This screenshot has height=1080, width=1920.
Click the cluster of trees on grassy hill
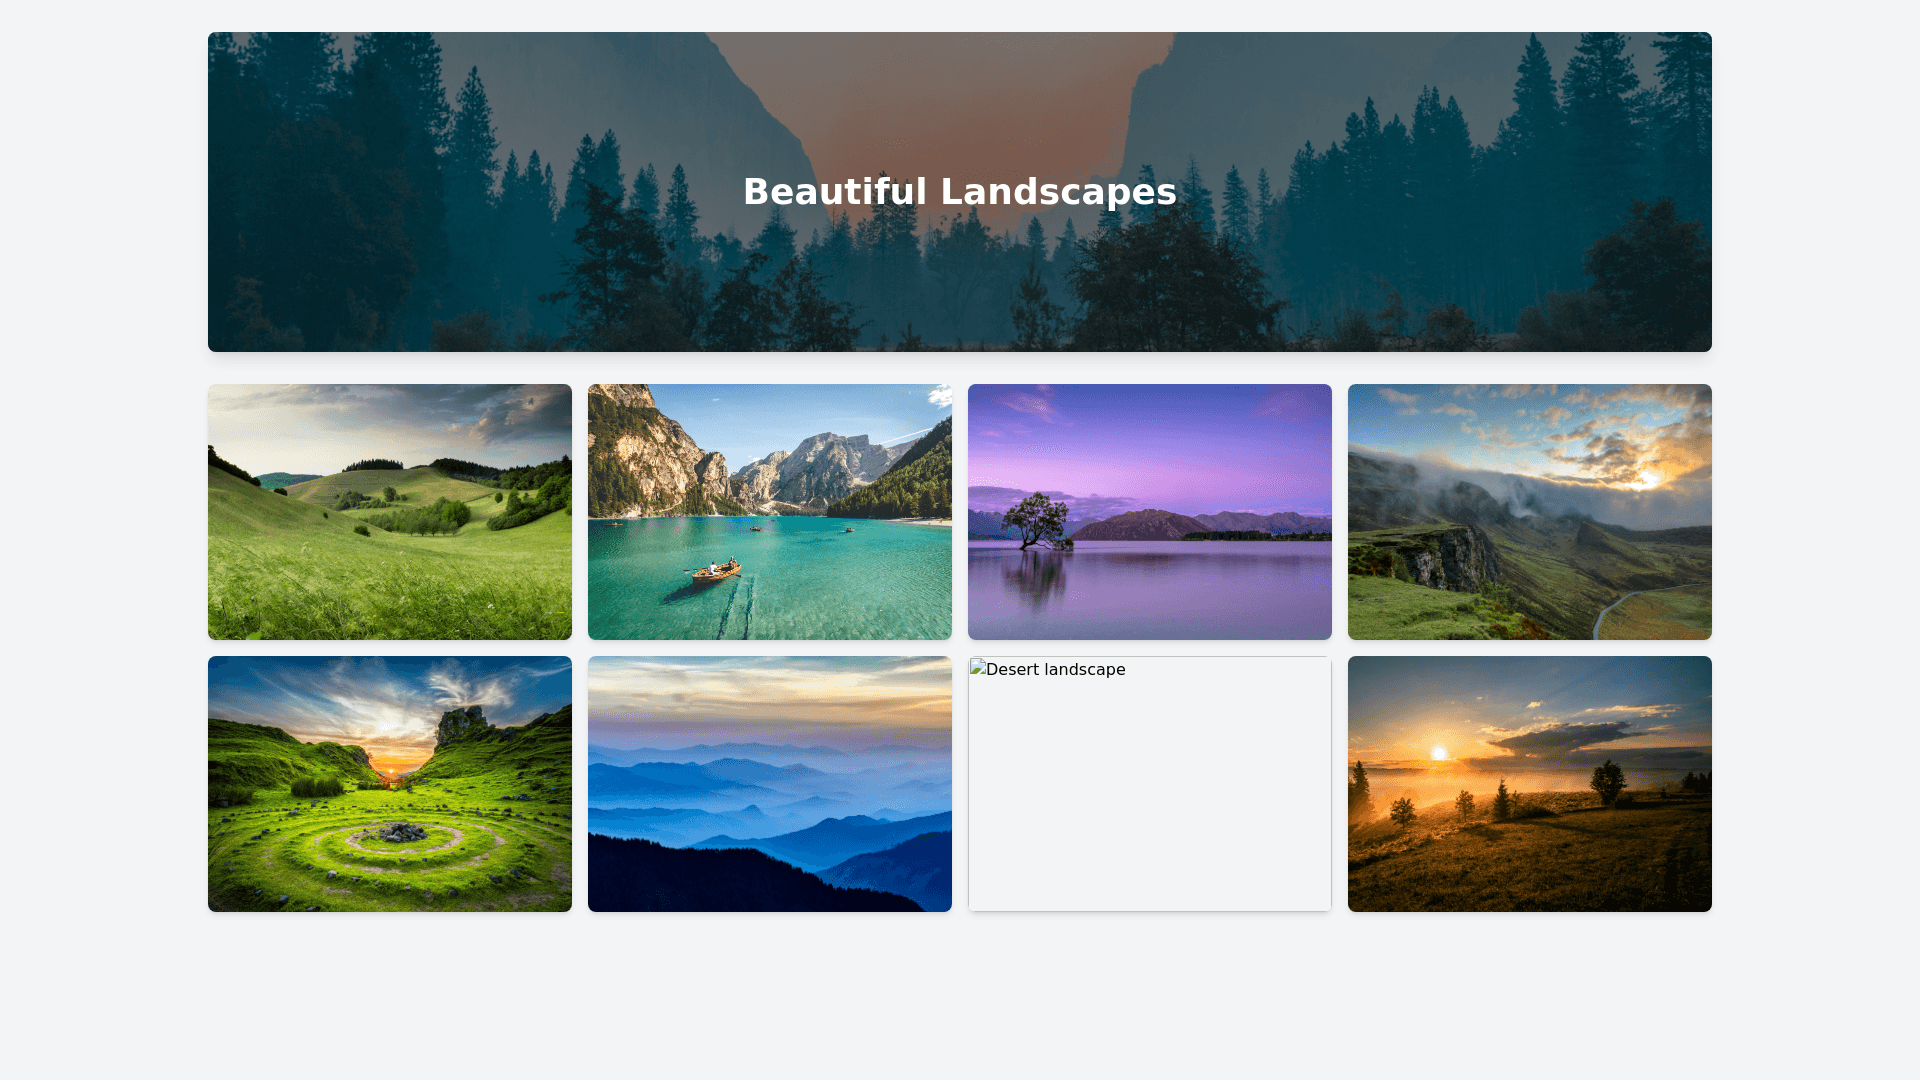[430, 517]
